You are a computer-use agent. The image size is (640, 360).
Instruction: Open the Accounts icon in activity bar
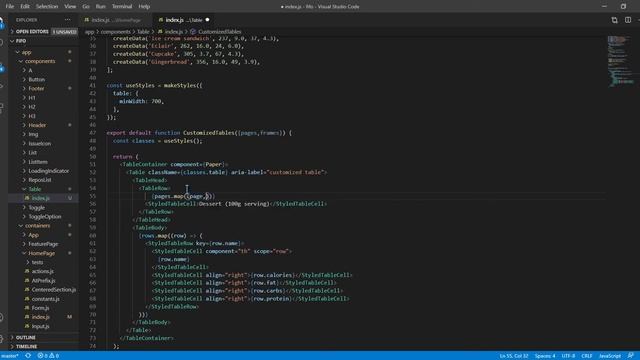2,318
